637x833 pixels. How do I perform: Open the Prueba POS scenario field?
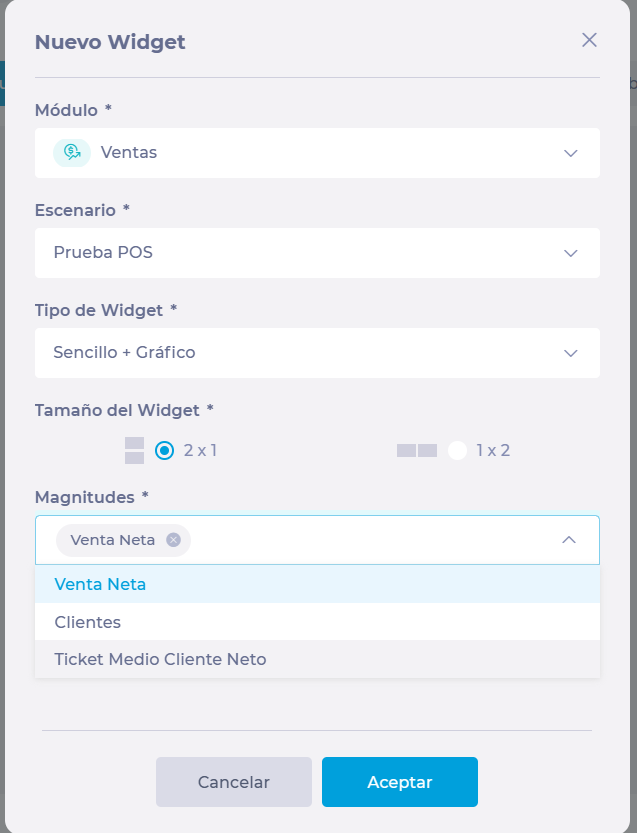click(317, 253)
